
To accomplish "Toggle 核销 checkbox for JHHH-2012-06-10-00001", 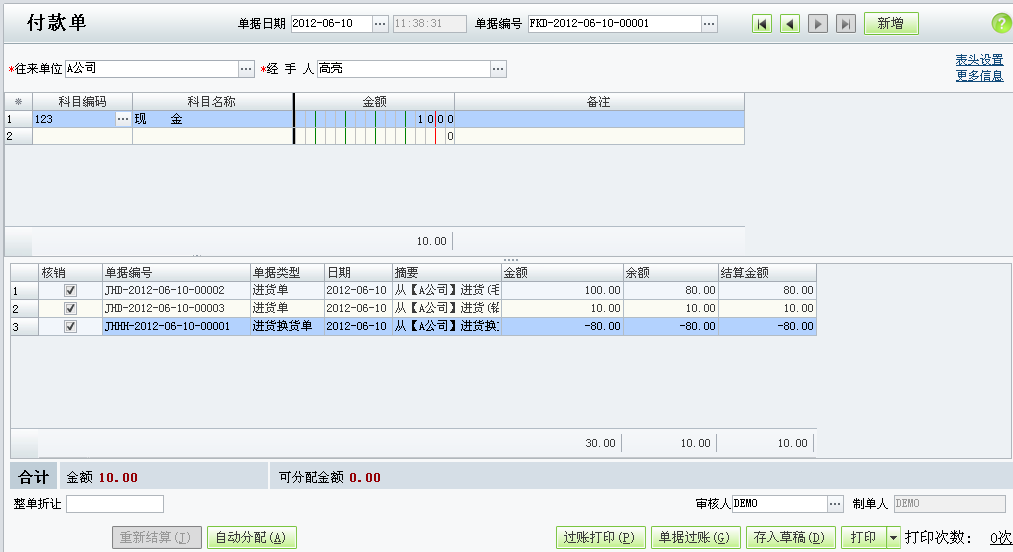I will pos(70,326).
